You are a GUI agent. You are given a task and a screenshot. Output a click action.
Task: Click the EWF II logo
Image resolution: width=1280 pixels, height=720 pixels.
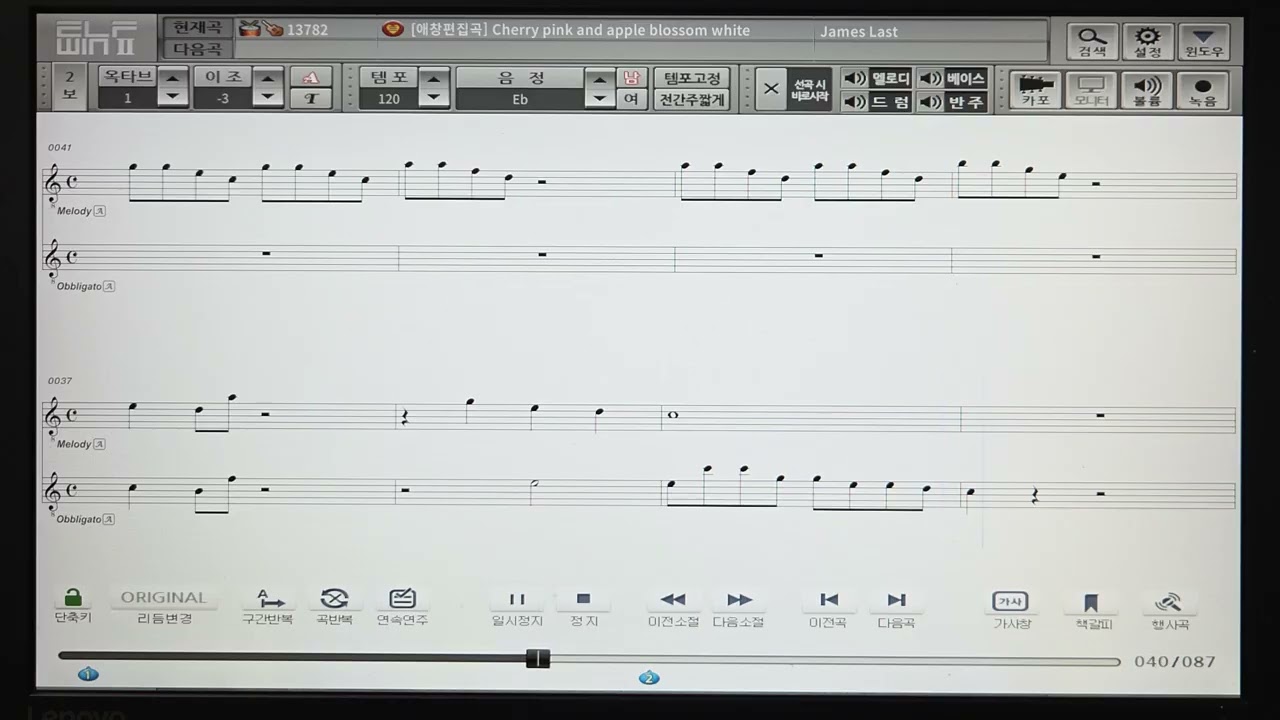coord(97,39)
